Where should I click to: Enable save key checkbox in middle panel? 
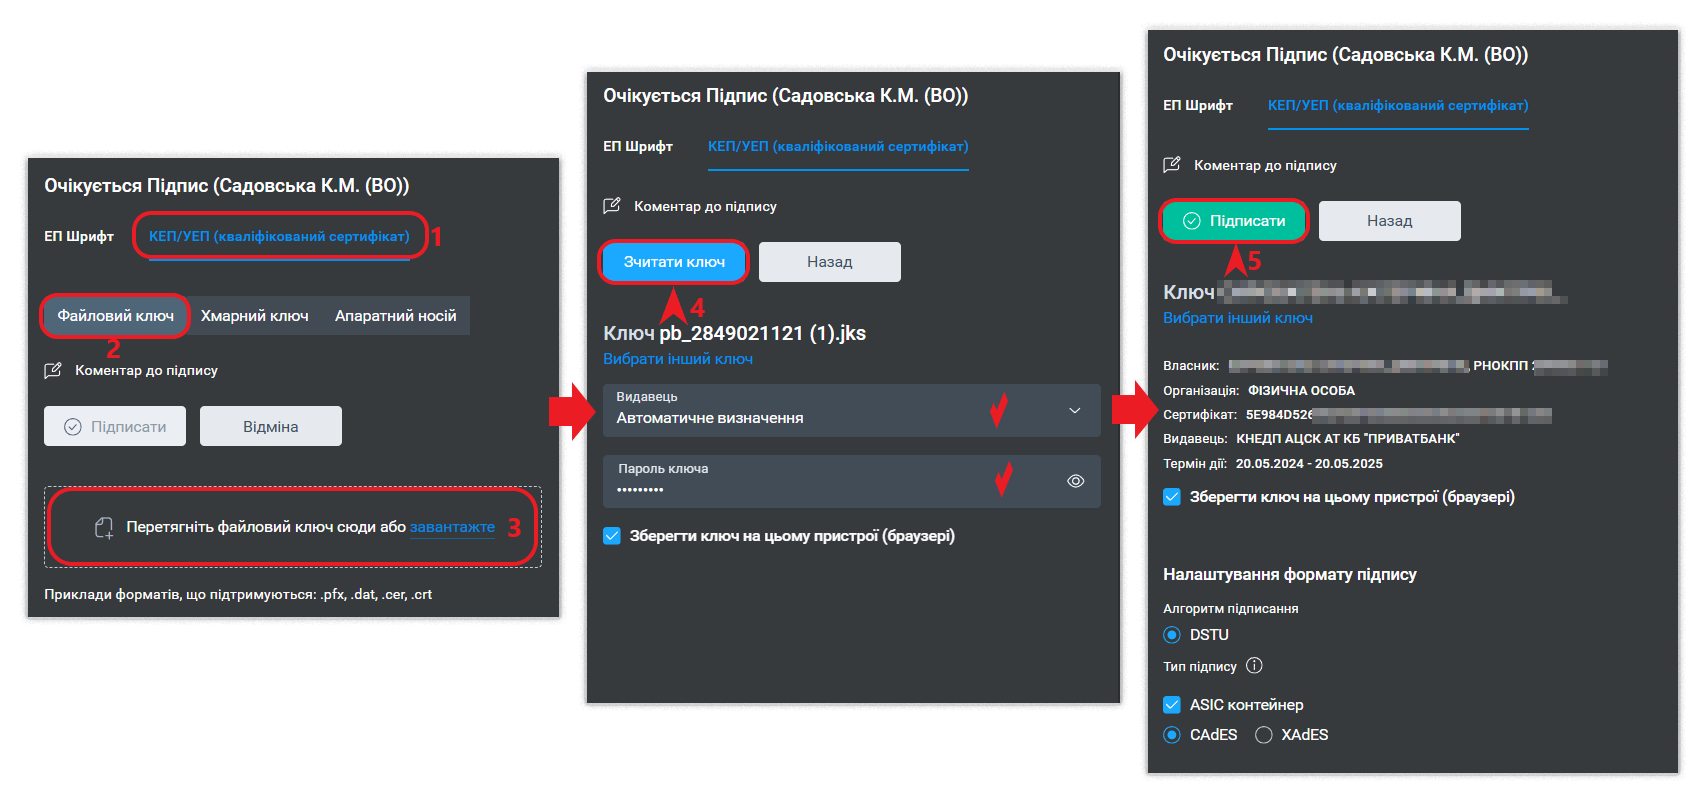pyautogui.click(x=613, y=536)
